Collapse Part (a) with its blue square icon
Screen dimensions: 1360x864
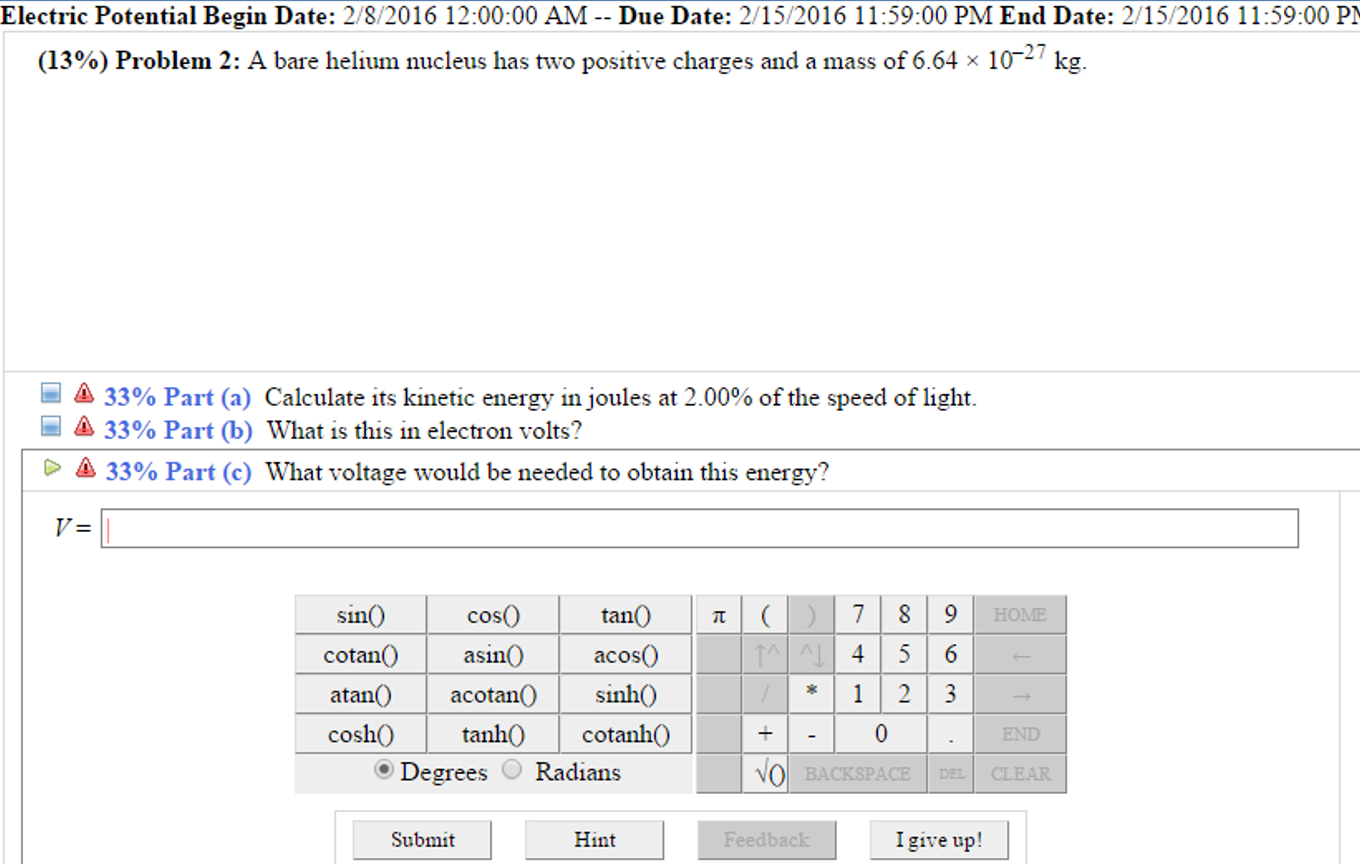(51, 393)
